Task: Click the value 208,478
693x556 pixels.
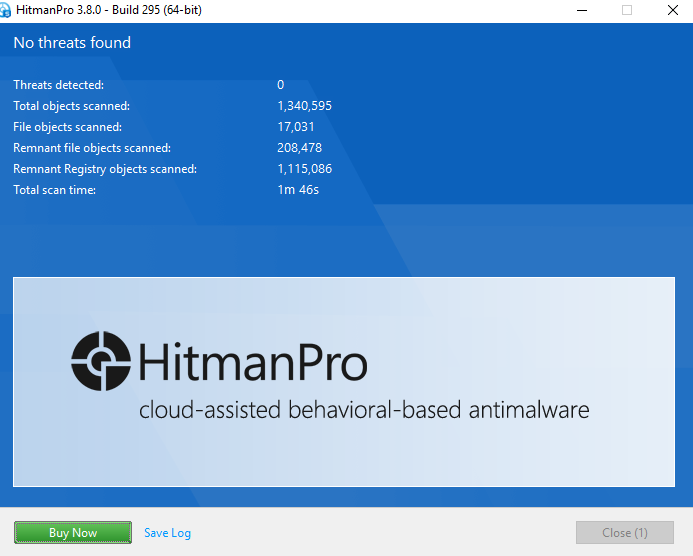Action: (300, 148)
